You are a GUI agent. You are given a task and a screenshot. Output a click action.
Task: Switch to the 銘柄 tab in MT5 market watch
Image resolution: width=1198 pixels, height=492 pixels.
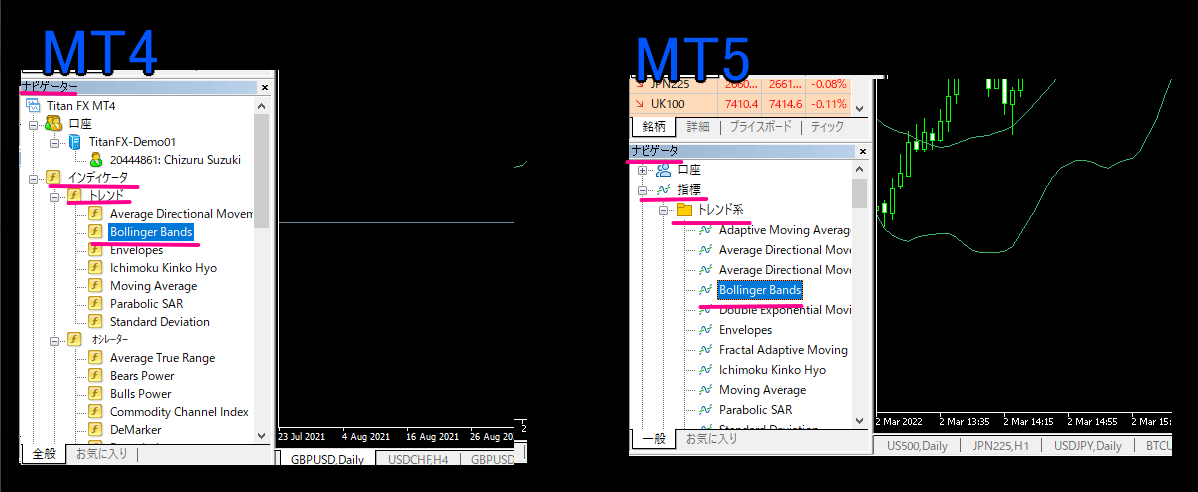click(x=654, y=127)
